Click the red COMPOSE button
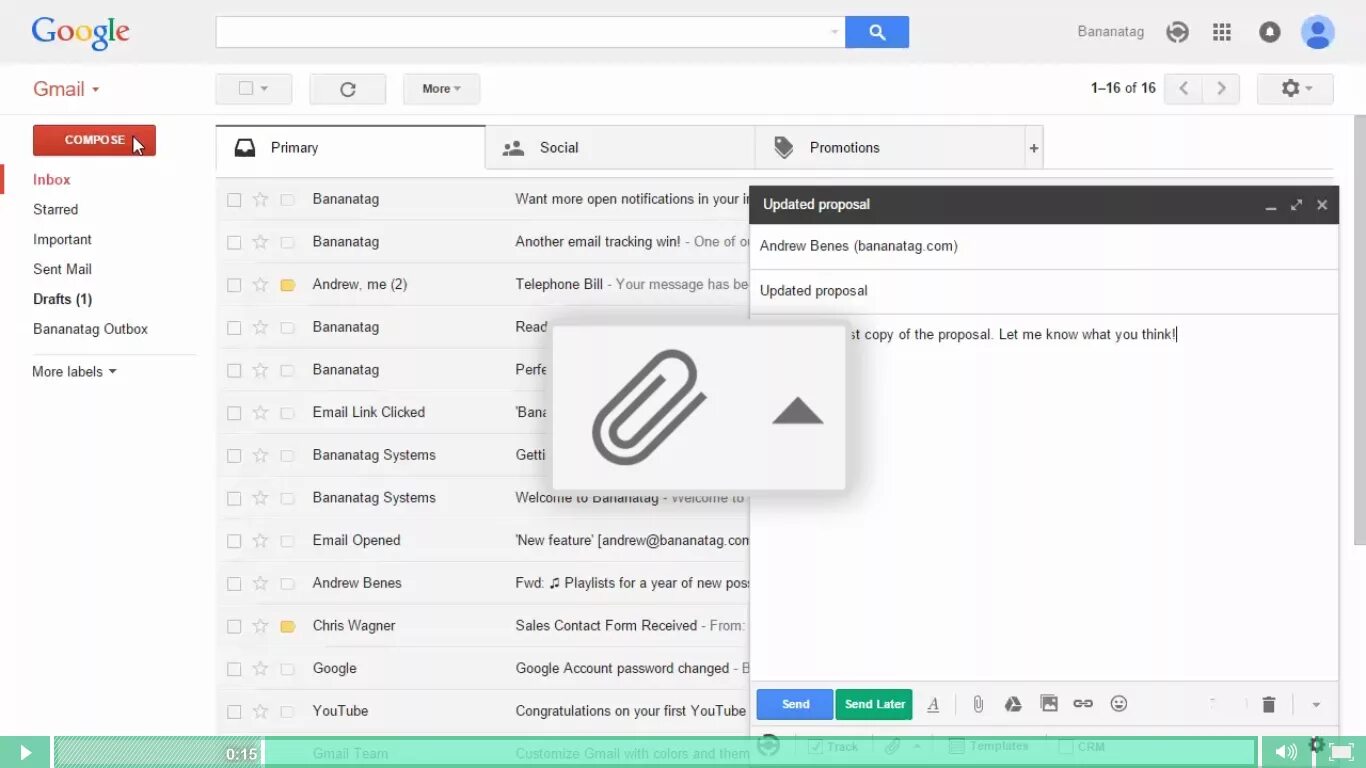Viewport: 1366px width, 768px height. (94, 140)
